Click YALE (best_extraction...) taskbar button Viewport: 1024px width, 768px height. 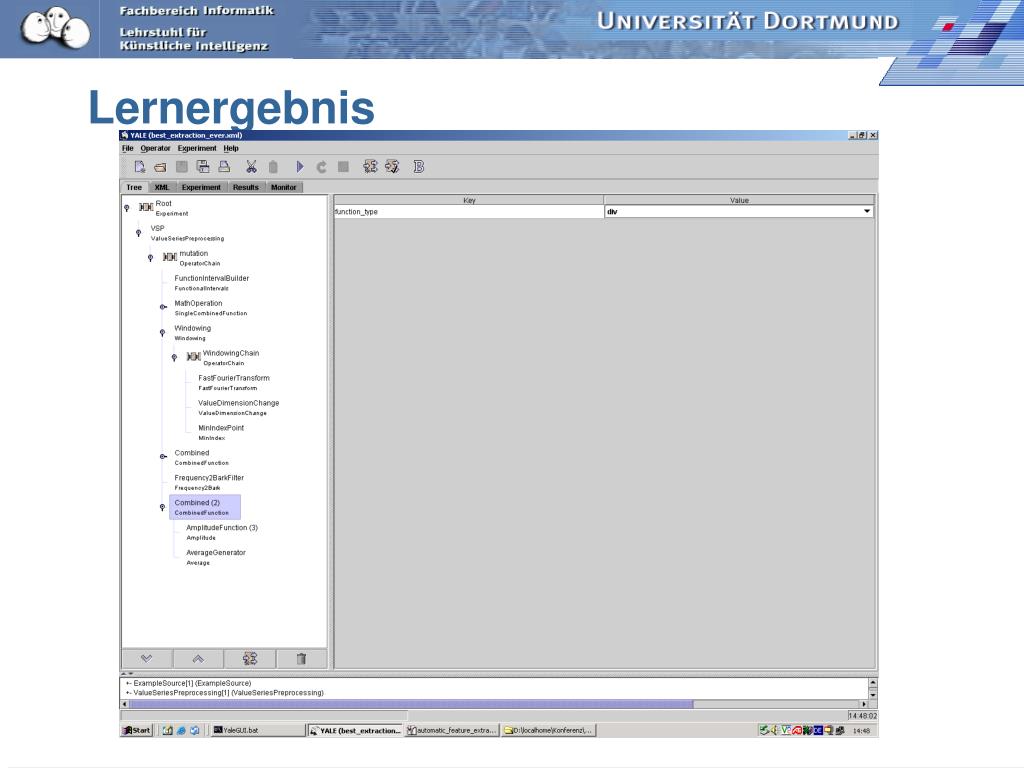click(x=355, y=730)
